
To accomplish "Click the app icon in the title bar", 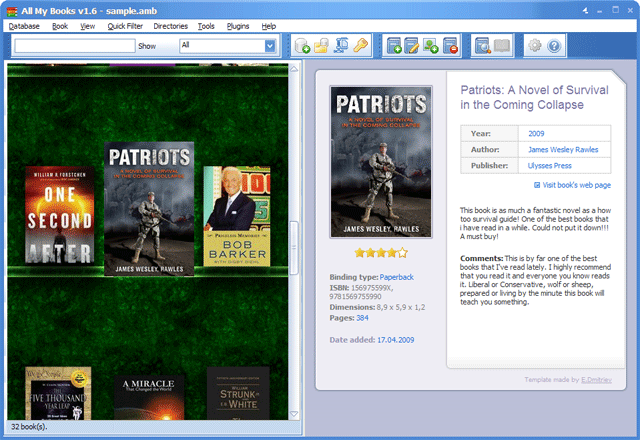I will click(x=12, y=11).
